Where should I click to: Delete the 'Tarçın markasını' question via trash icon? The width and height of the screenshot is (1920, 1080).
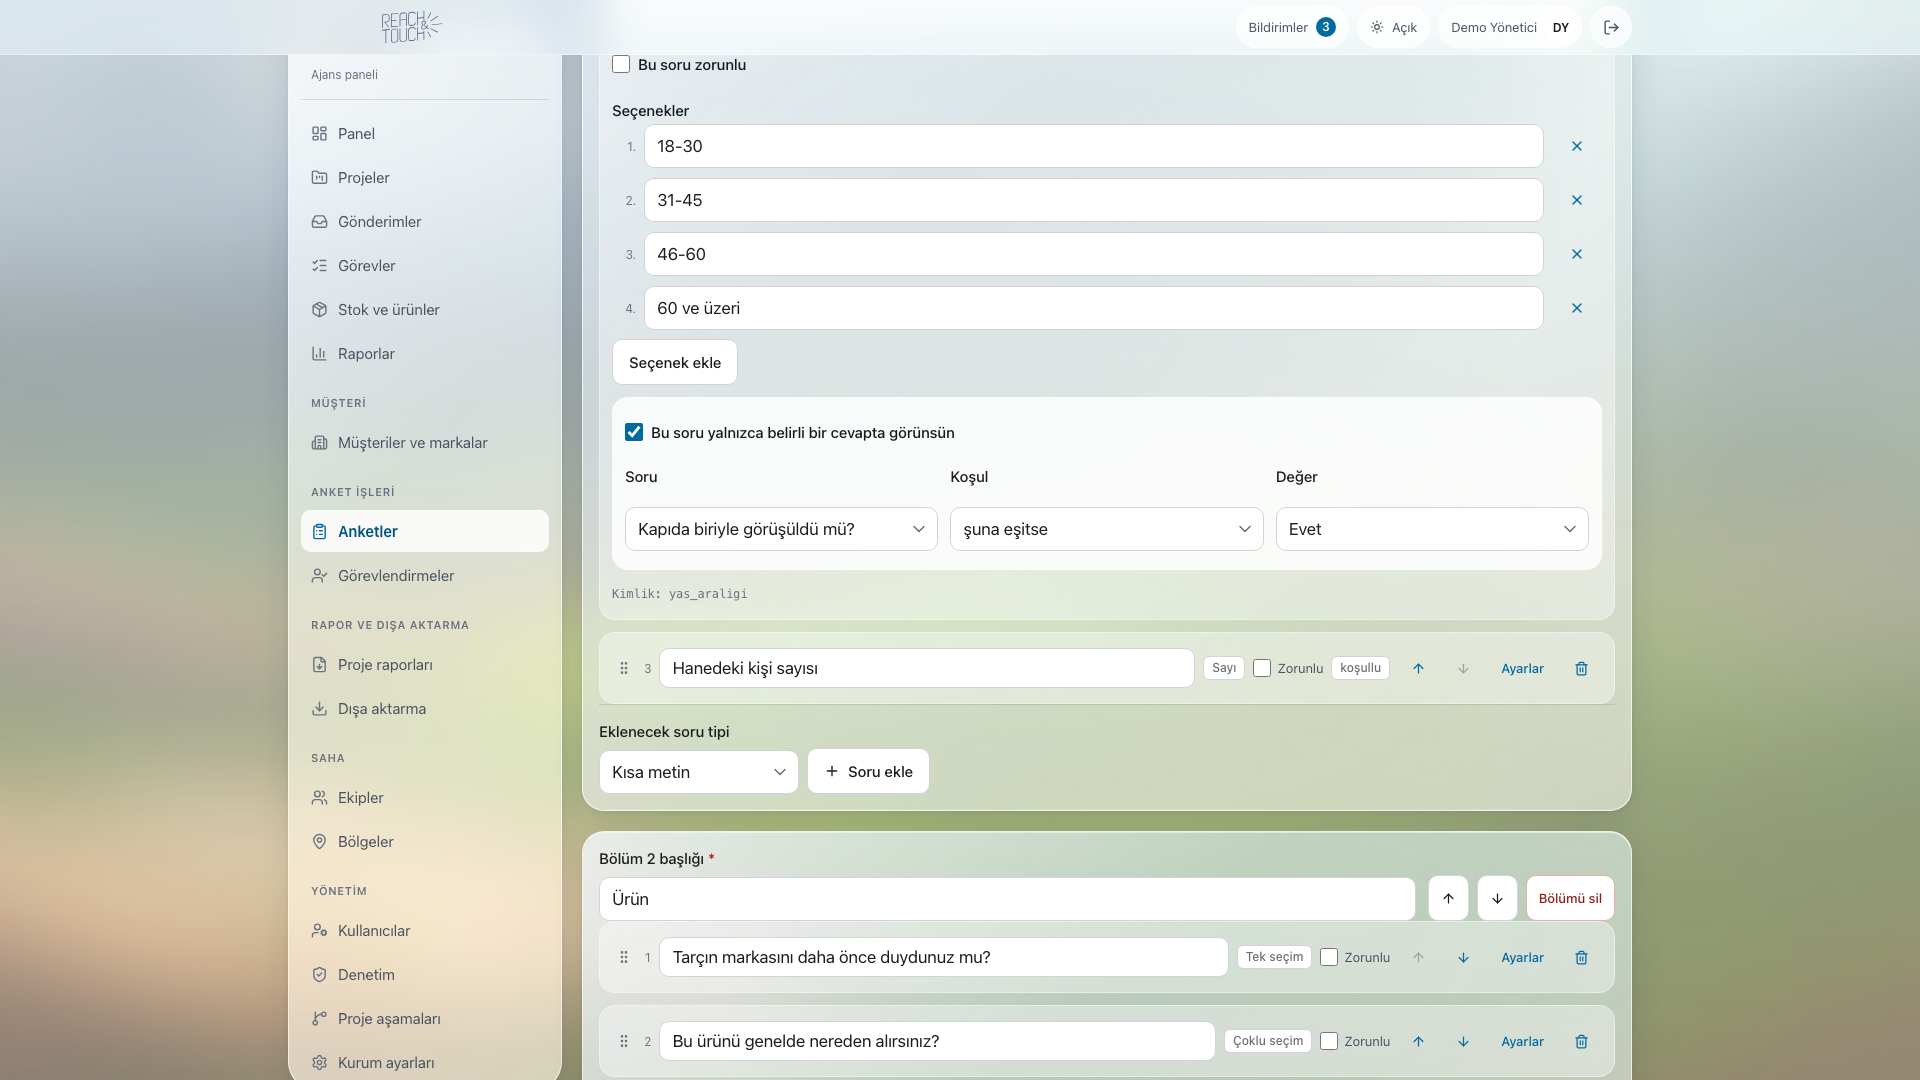tap(1582, 957)
